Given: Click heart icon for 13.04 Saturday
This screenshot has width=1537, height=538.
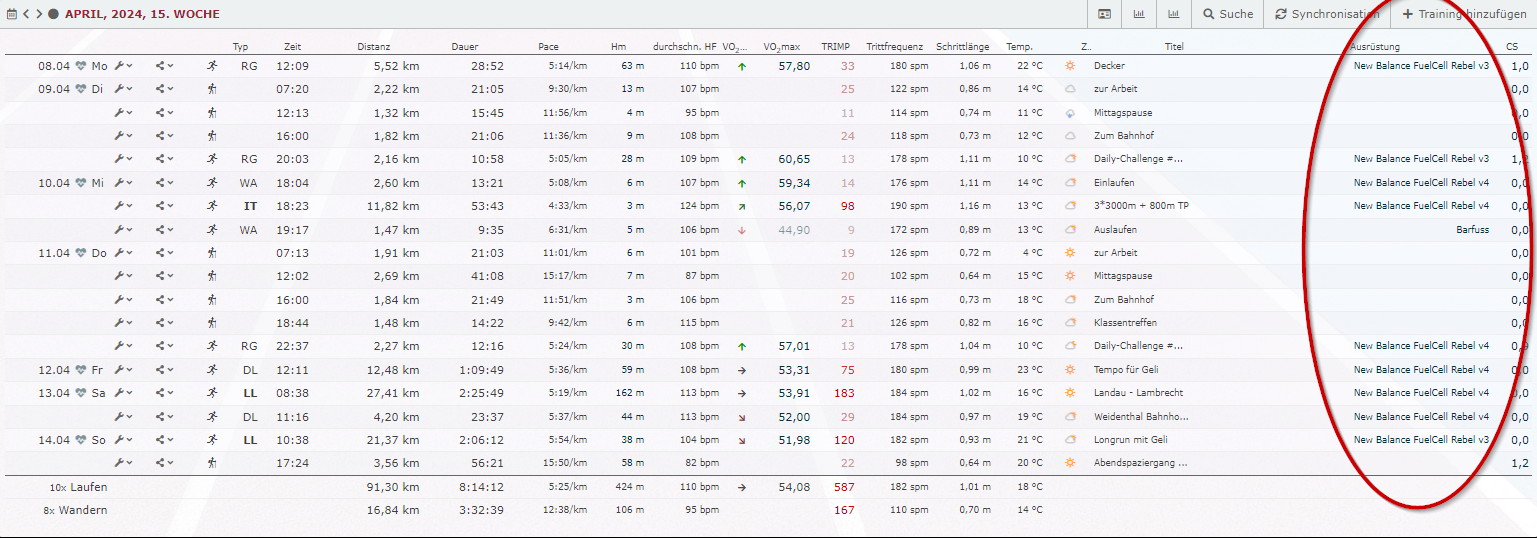Looking at the screenshot, I should pyautogui.click(x=81, y=393).
